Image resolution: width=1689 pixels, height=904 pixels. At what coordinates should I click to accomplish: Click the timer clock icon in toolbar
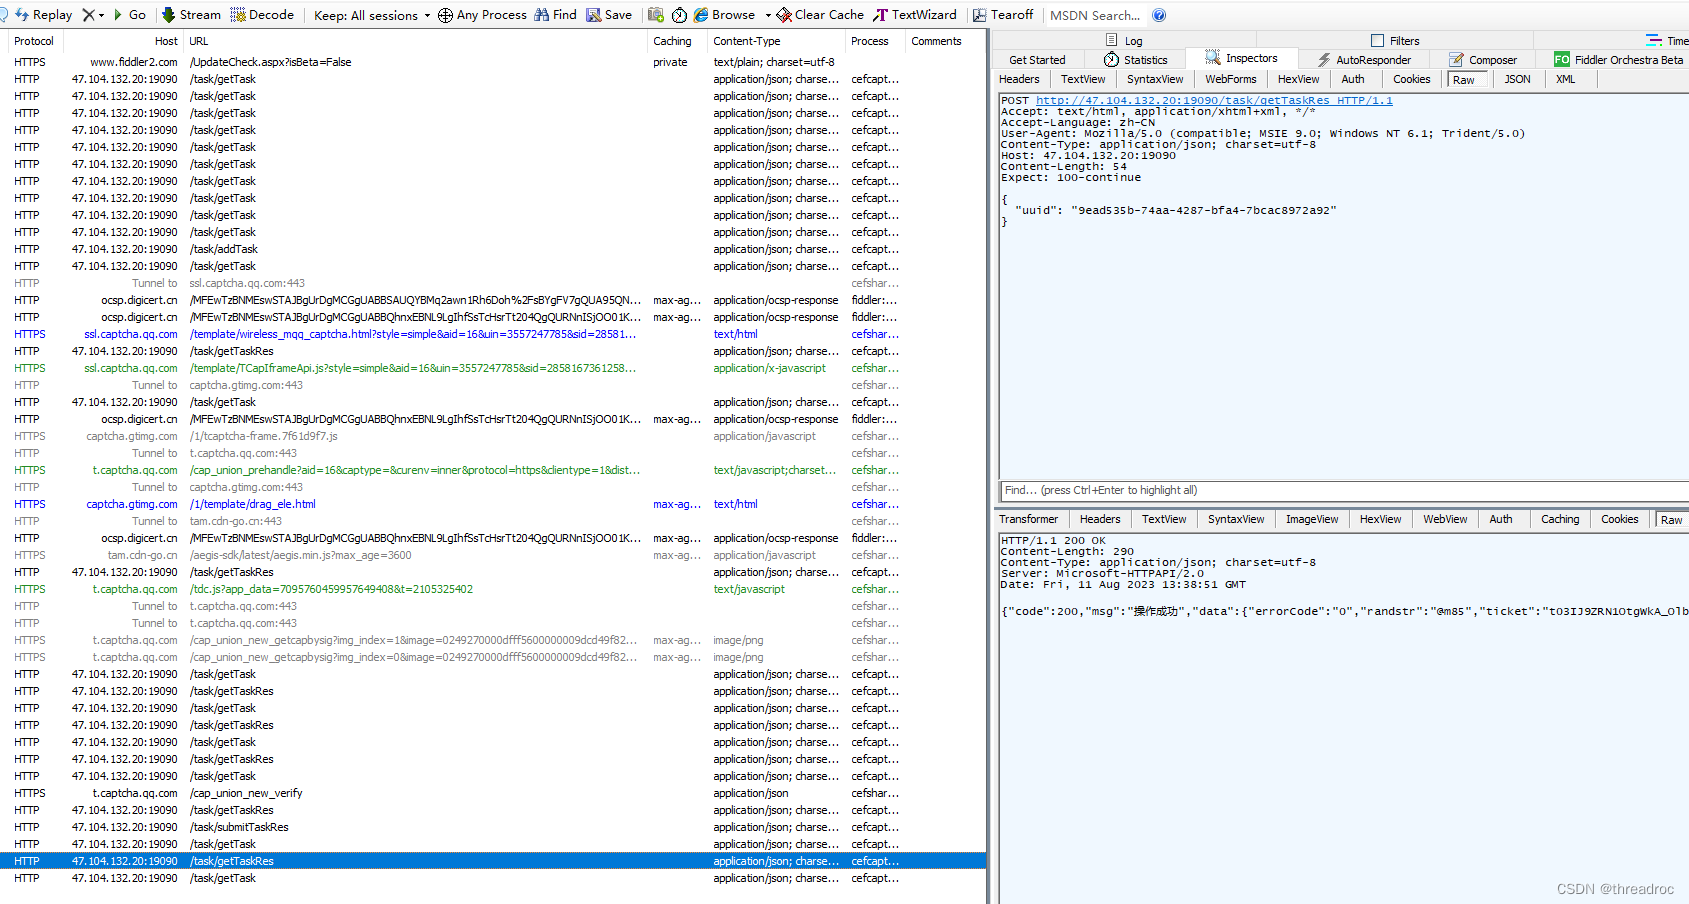679,15
